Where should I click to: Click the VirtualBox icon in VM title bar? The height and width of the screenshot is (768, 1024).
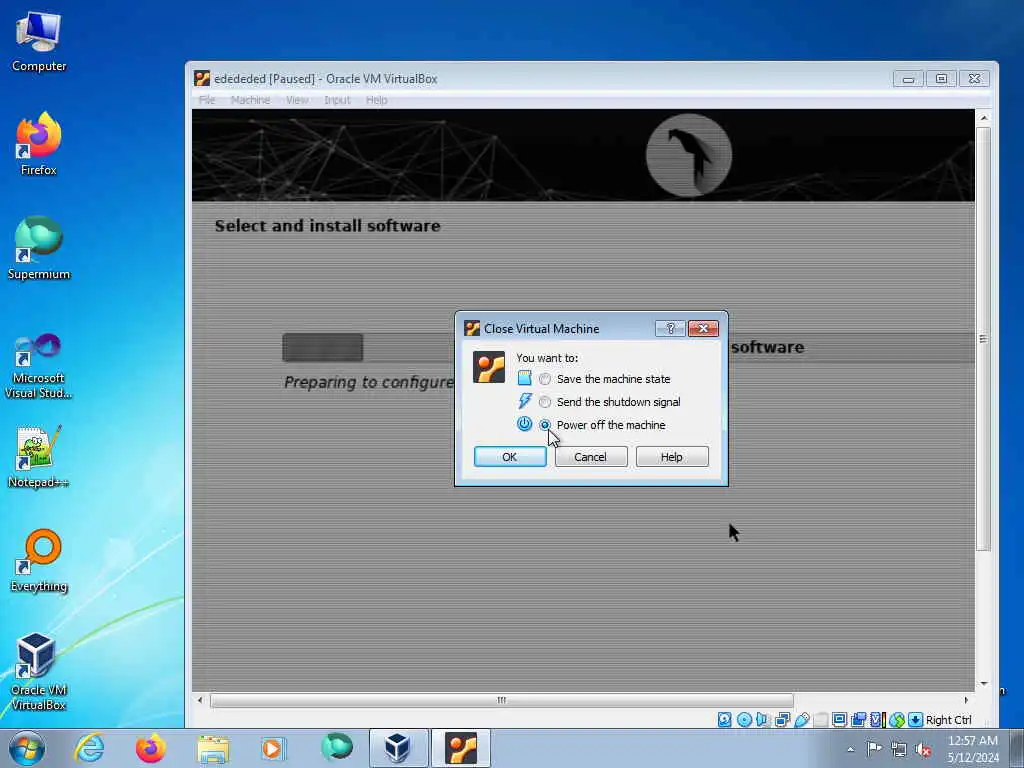tap(202, 78)
